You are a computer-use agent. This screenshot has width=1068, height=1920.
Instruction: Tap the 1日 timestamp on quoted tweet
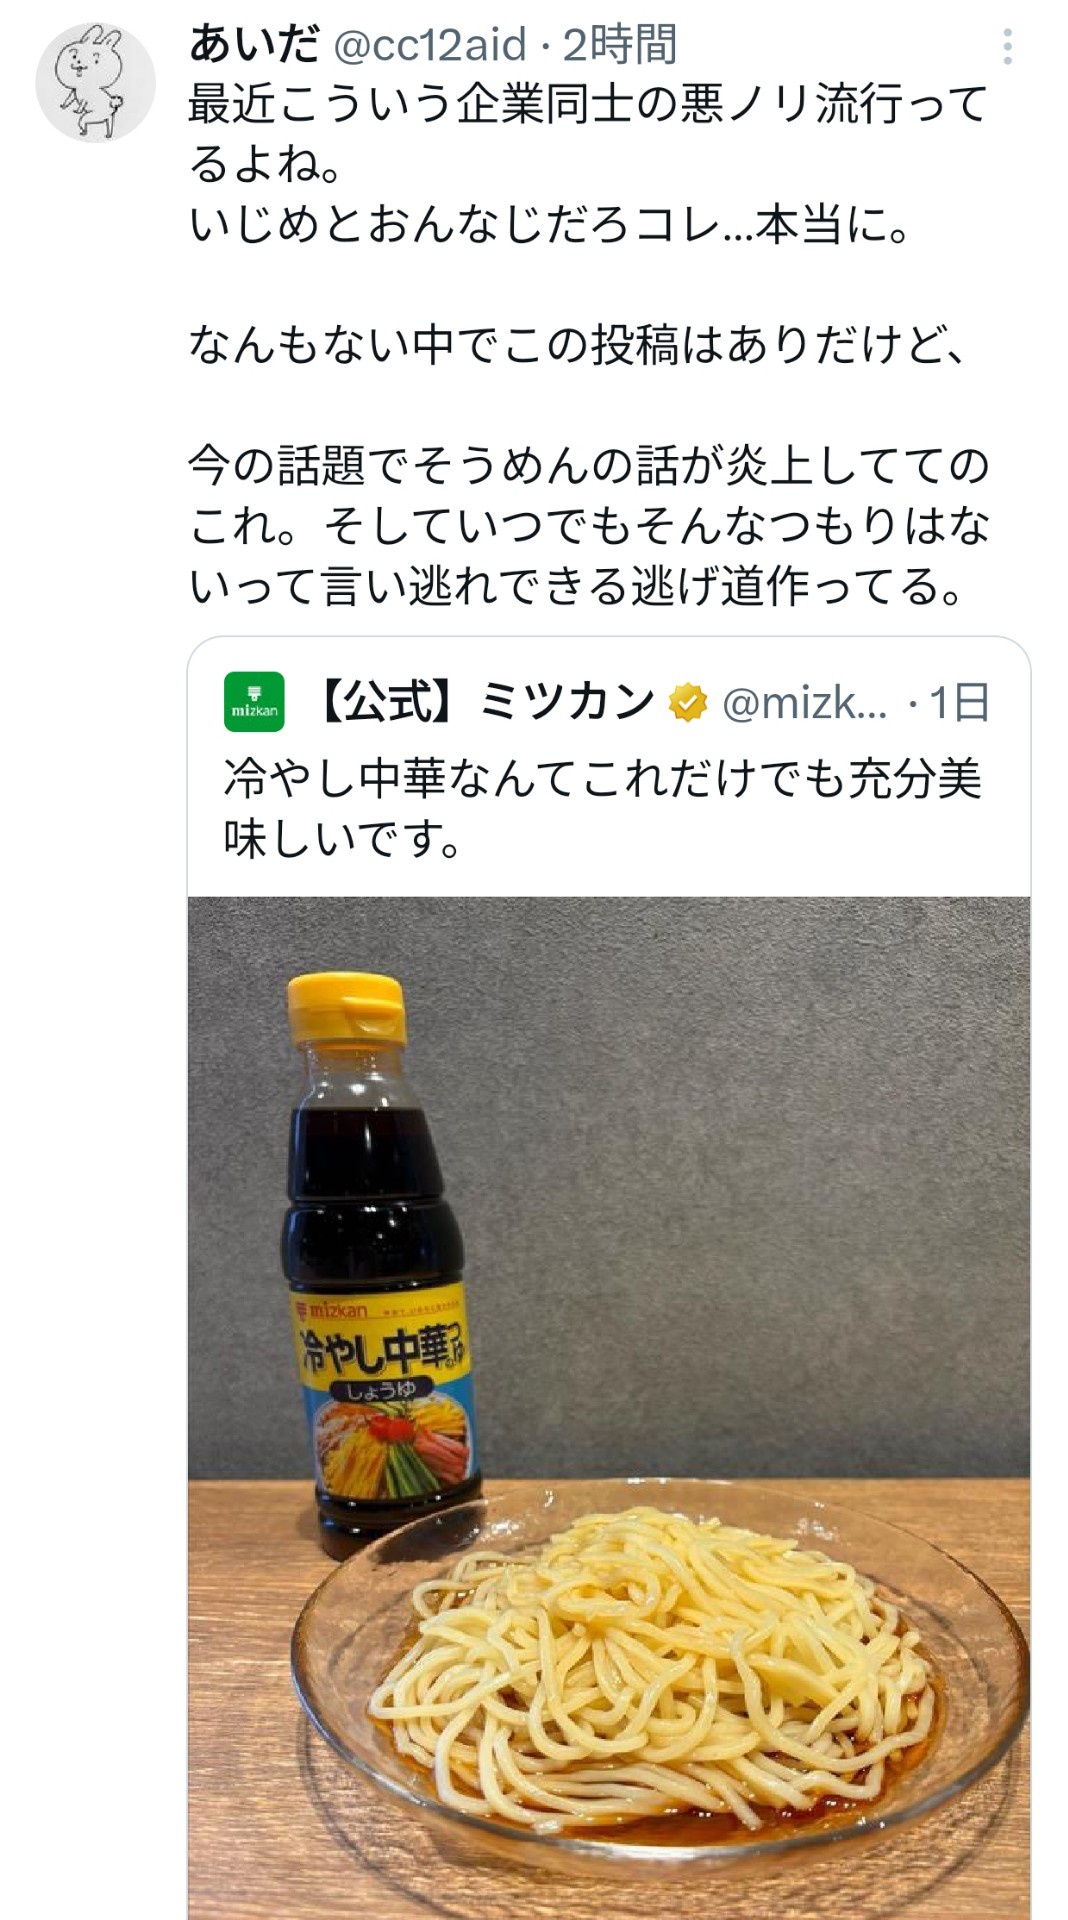[x=959, y=703]
